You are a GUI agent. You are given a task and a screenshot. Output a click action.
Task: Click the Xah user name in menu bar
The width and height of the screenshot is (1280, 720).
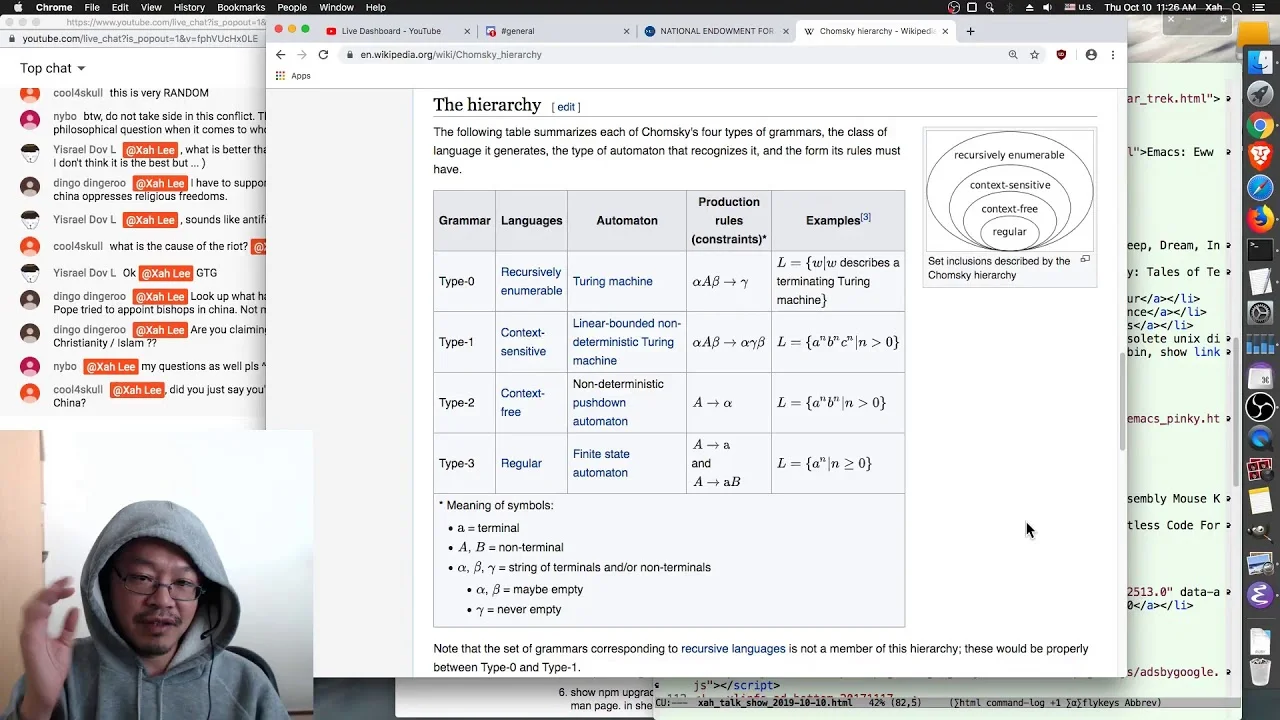[x=1213, y=7]
